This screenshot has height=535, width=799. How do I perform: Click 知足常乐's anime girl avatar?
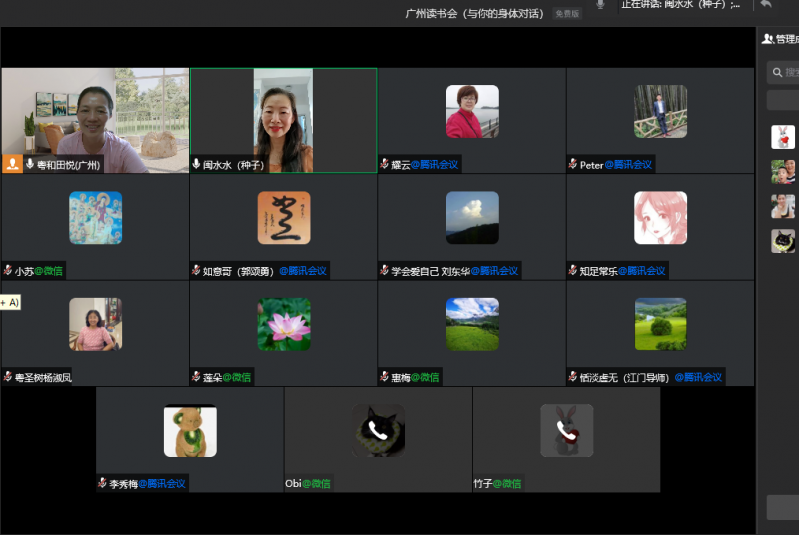pyautogui.click(x=660, y=218)
